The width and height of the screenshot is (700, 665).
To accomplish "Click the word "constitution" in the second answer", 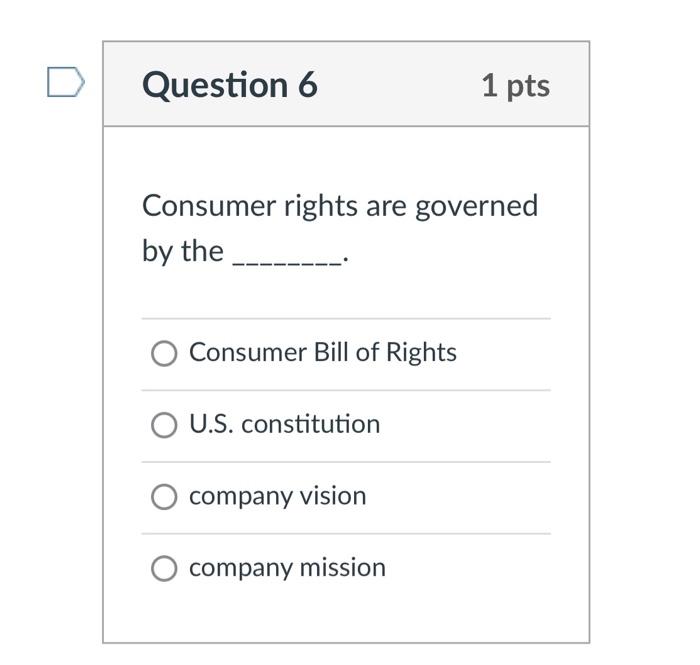I will click(x=310, y=424).
